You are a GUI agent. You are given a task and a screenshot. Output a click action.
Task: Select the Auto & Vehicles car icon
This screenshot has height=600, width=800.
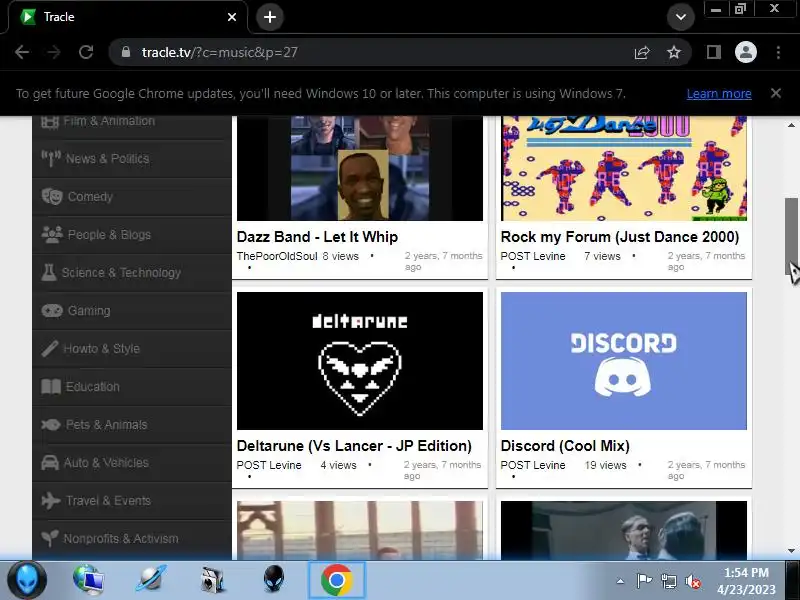coord(49,462)
